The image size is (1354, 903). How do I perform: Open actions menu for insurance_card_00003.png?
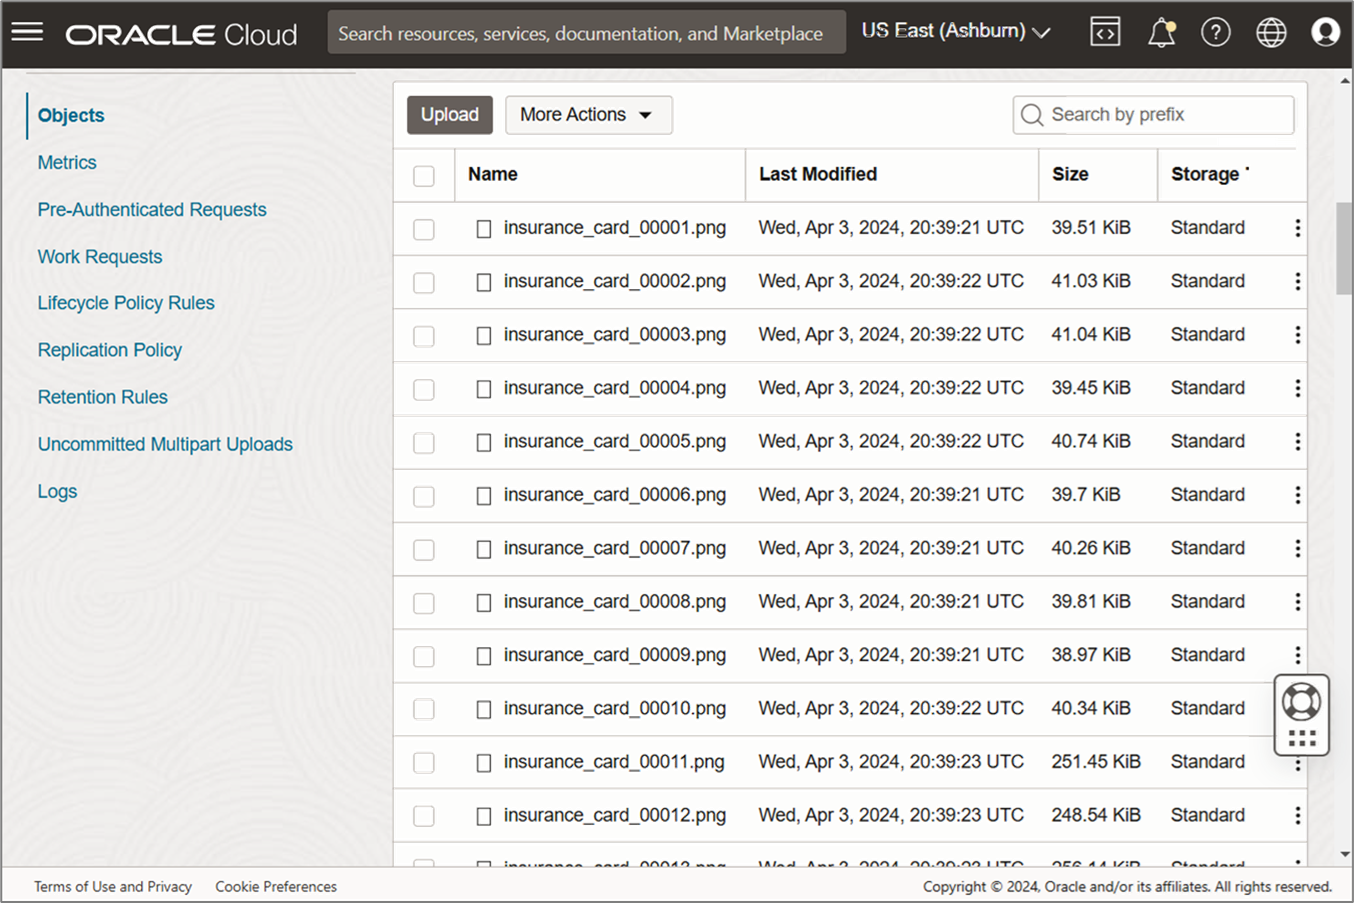pyautogui.click(x=1297, y=335)
